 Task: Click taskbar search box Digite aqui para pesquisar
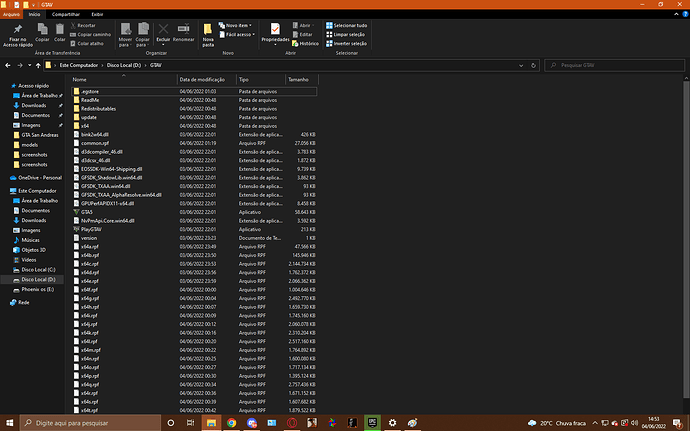(x=91, y=423)
